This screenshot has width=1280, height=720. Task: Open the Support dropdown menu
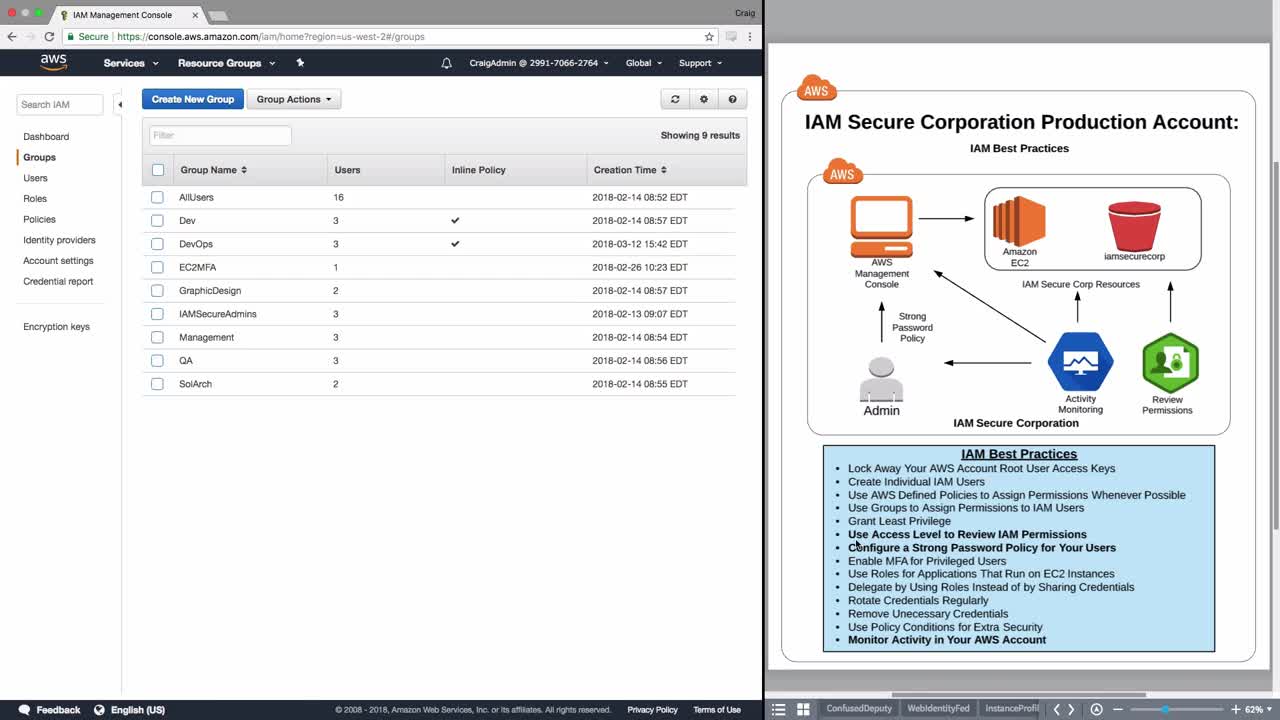click(700, 63)
